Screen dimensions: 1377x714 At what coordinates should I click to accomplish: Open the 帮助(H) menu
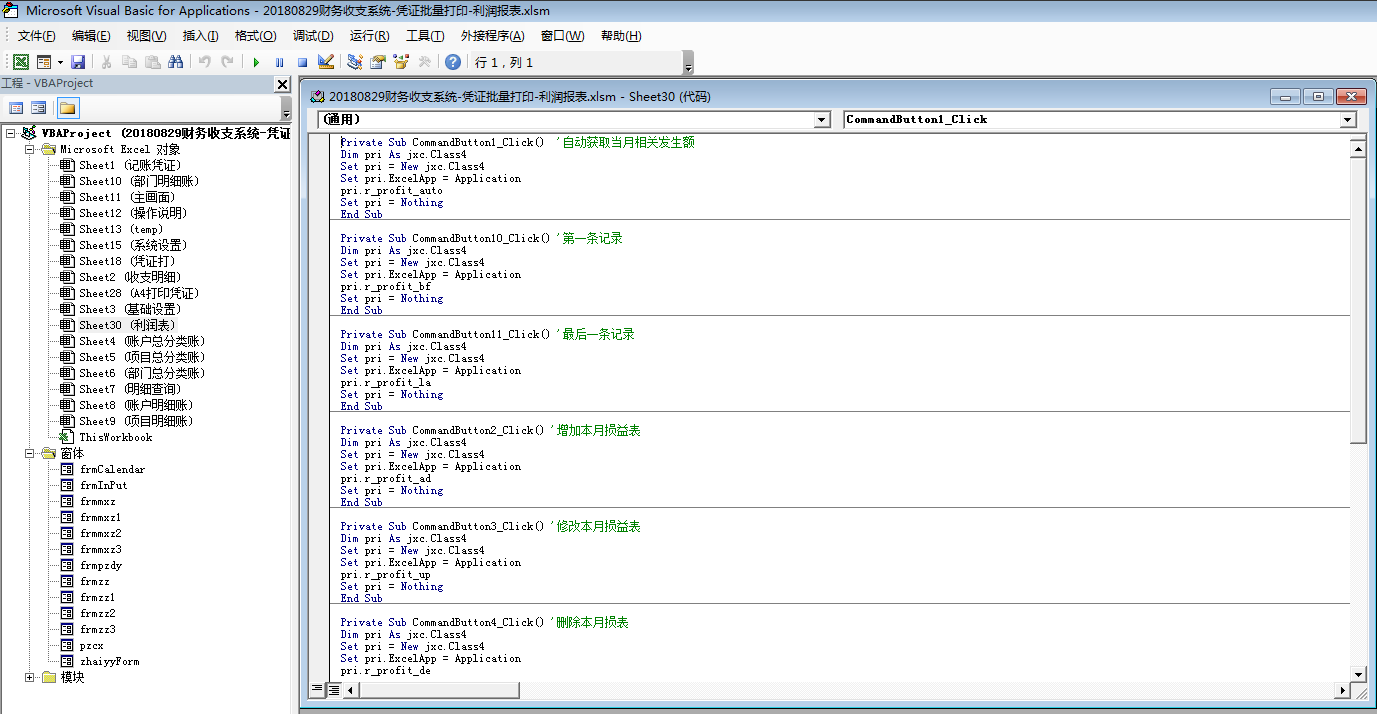(x=621, y=36)
